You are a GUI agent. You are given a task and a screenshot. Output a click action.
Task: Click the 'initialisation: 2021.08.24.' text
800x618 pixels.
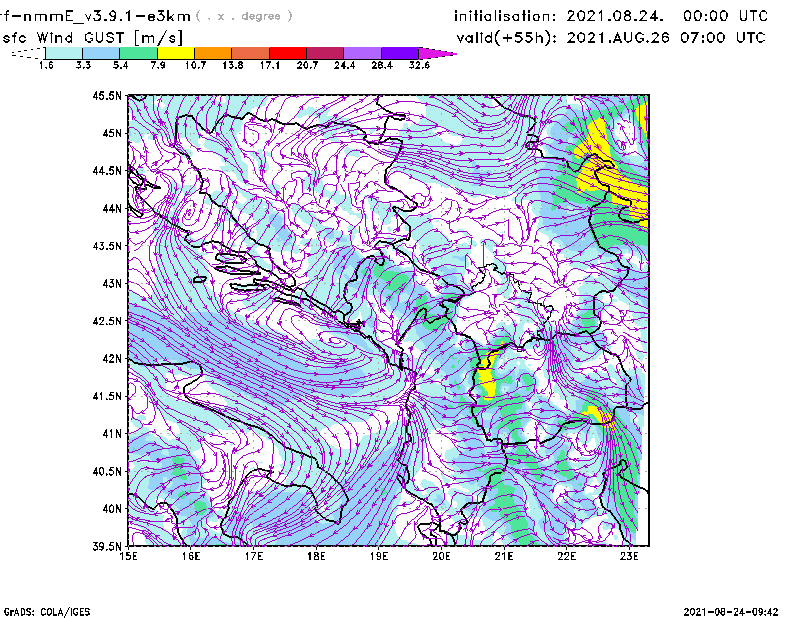click(559, 16)
